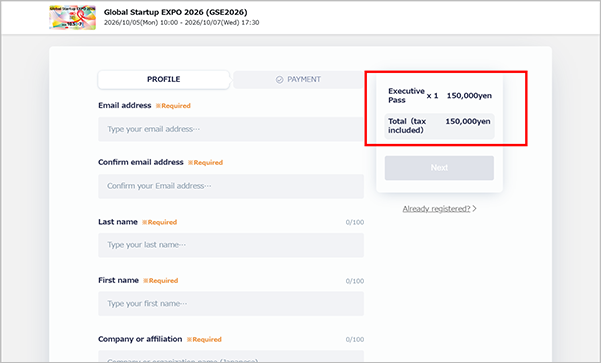Select the PROFILE step tab
Screen dimensions: 601x363
tap(164, 79)
